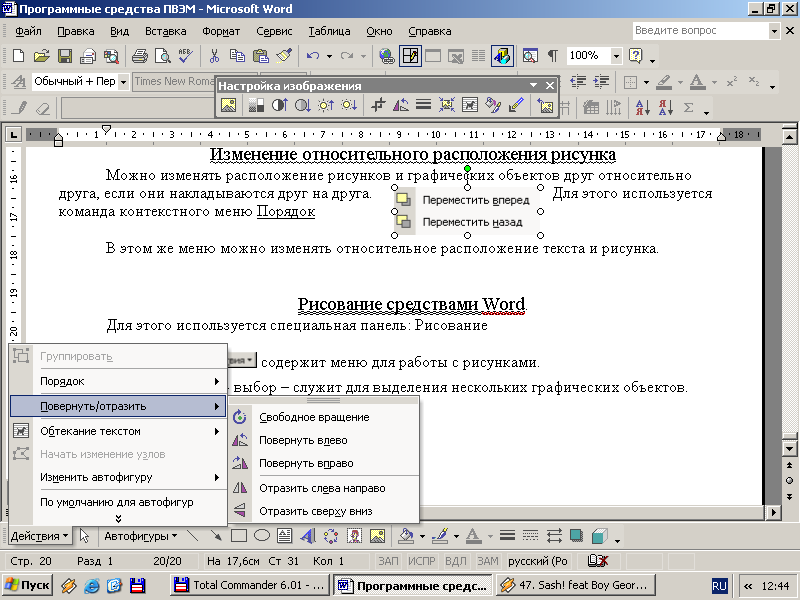Toggle paragraph marks ¶ display

pos(553,56)
